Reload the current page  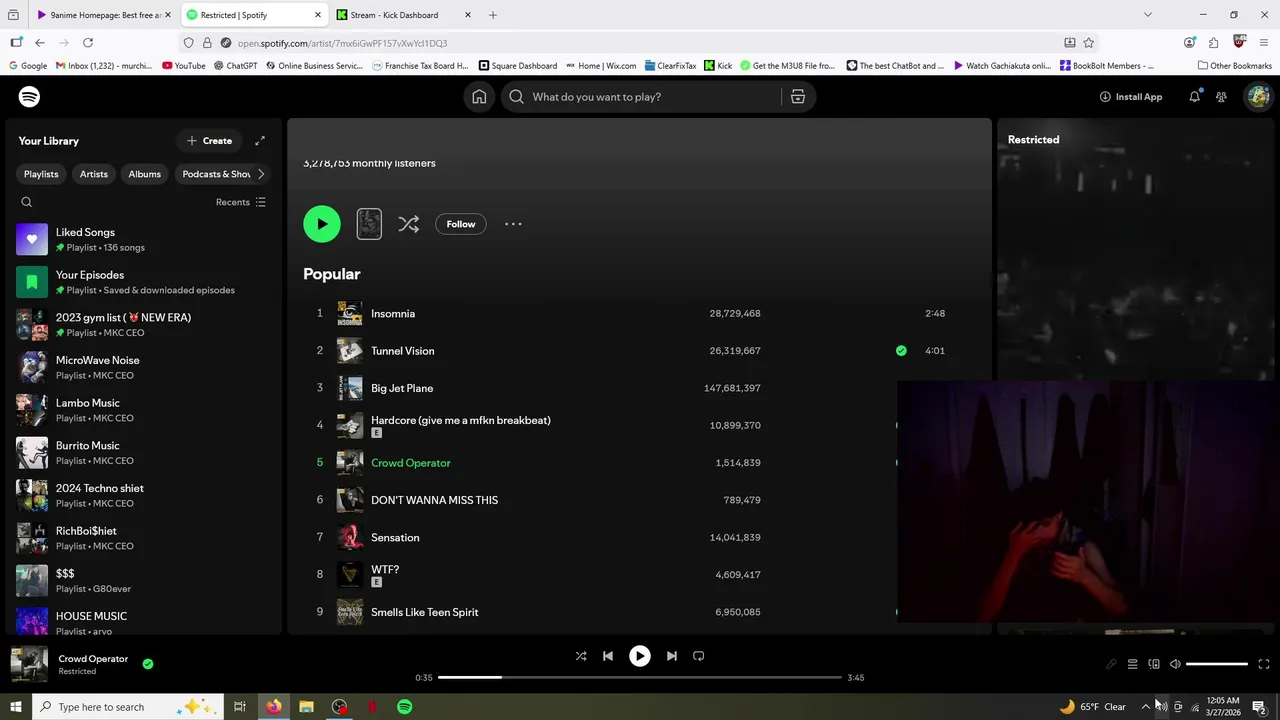[x=88, y=43]
